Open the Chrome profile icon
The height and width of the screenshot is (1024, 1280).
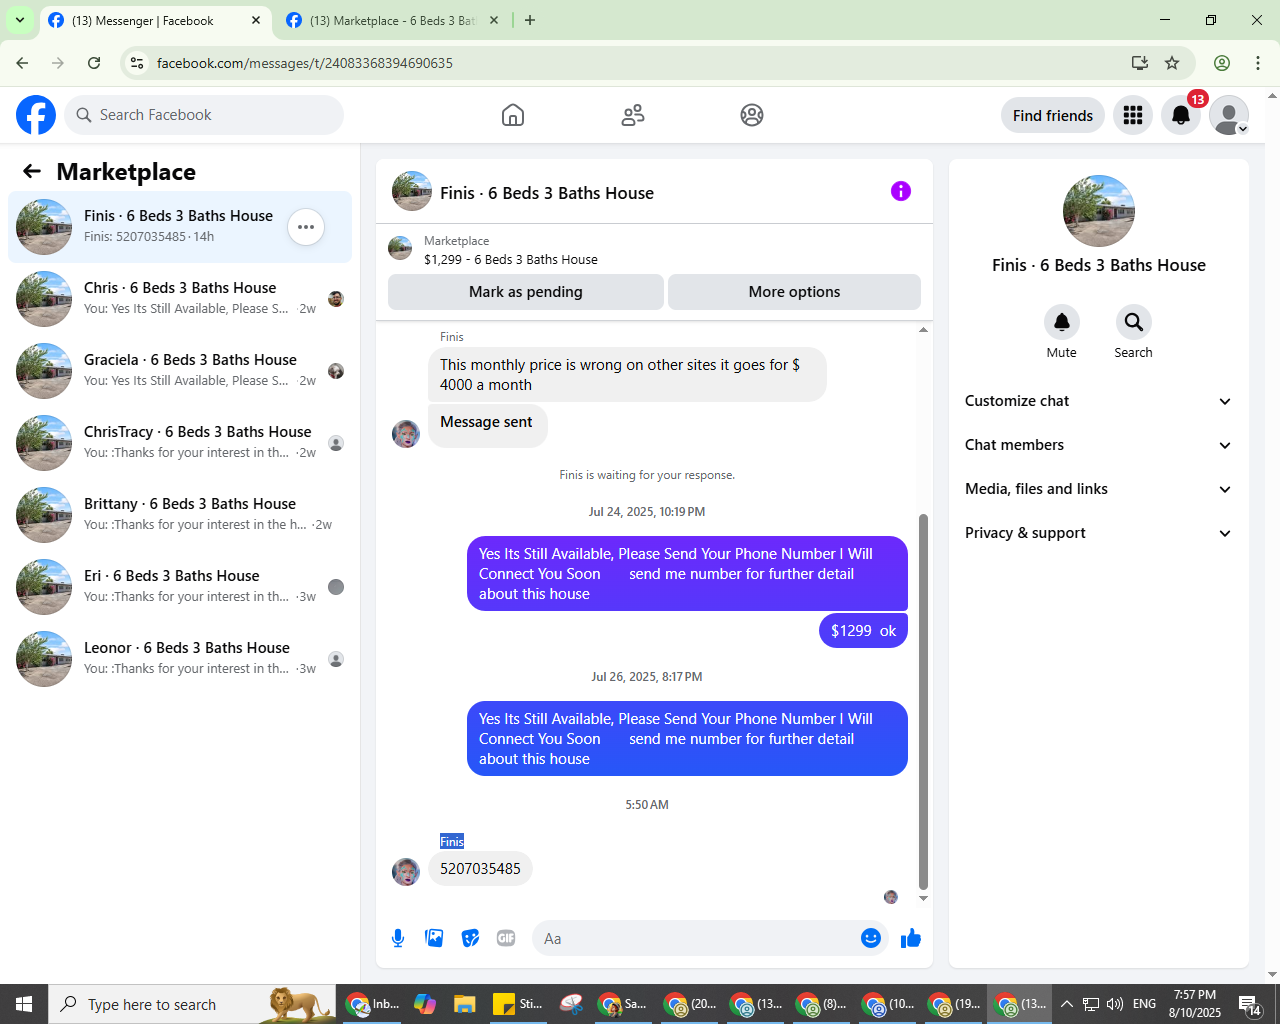(x=1222, y=63)
